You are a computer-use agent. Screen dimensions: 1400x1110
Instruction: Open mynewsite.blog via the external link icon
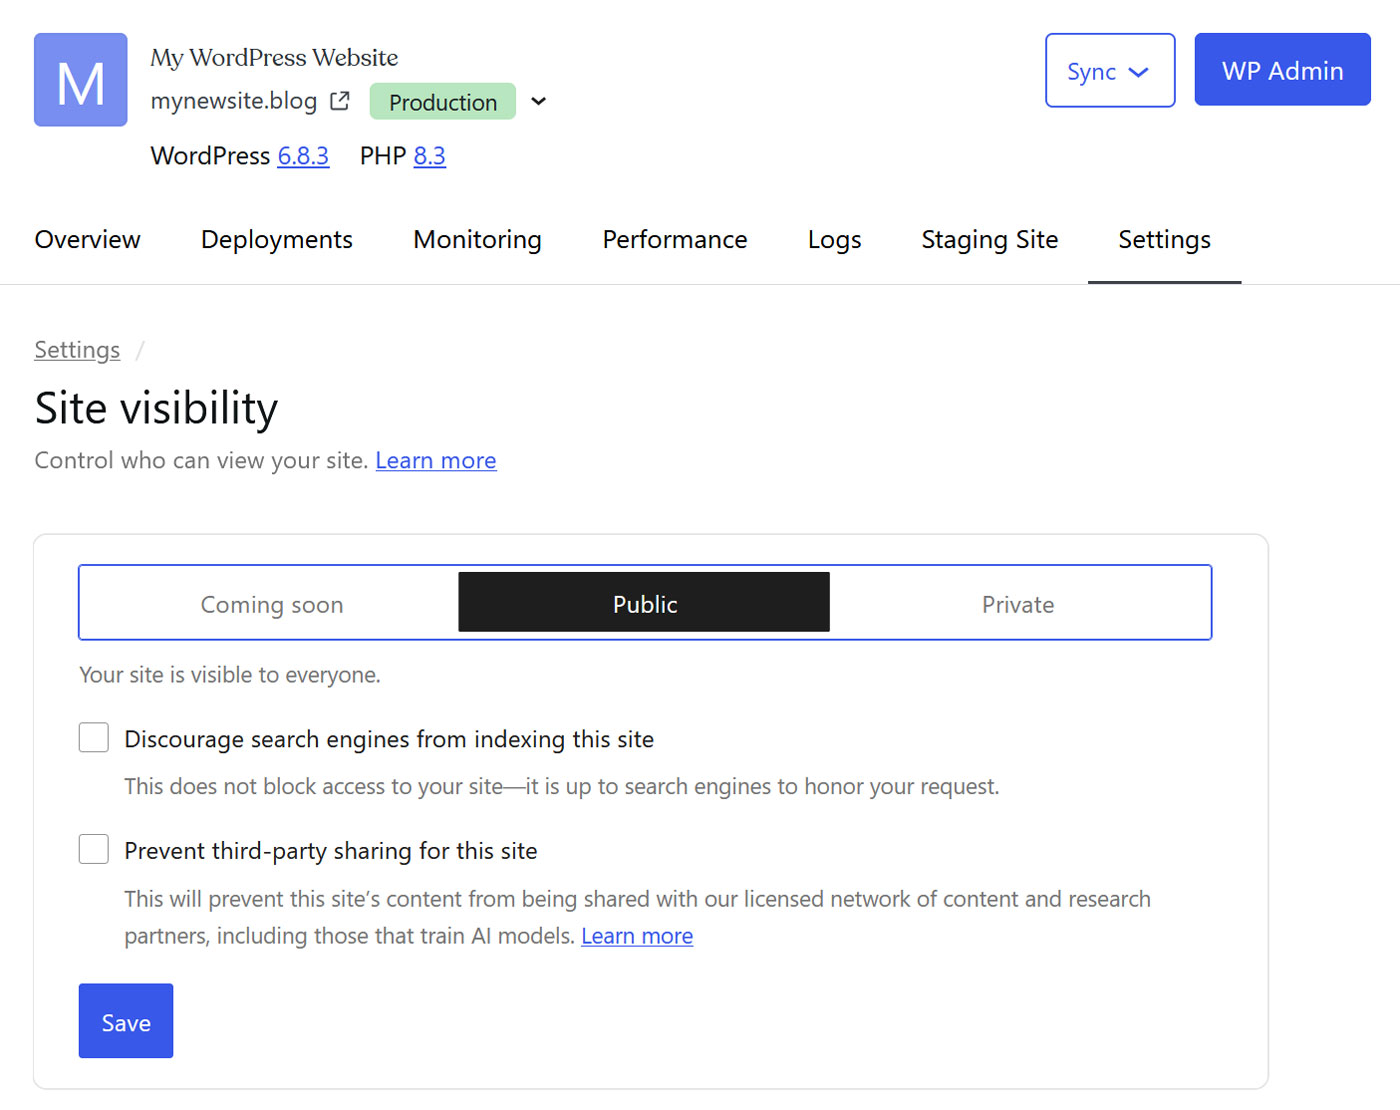[340, 101]
